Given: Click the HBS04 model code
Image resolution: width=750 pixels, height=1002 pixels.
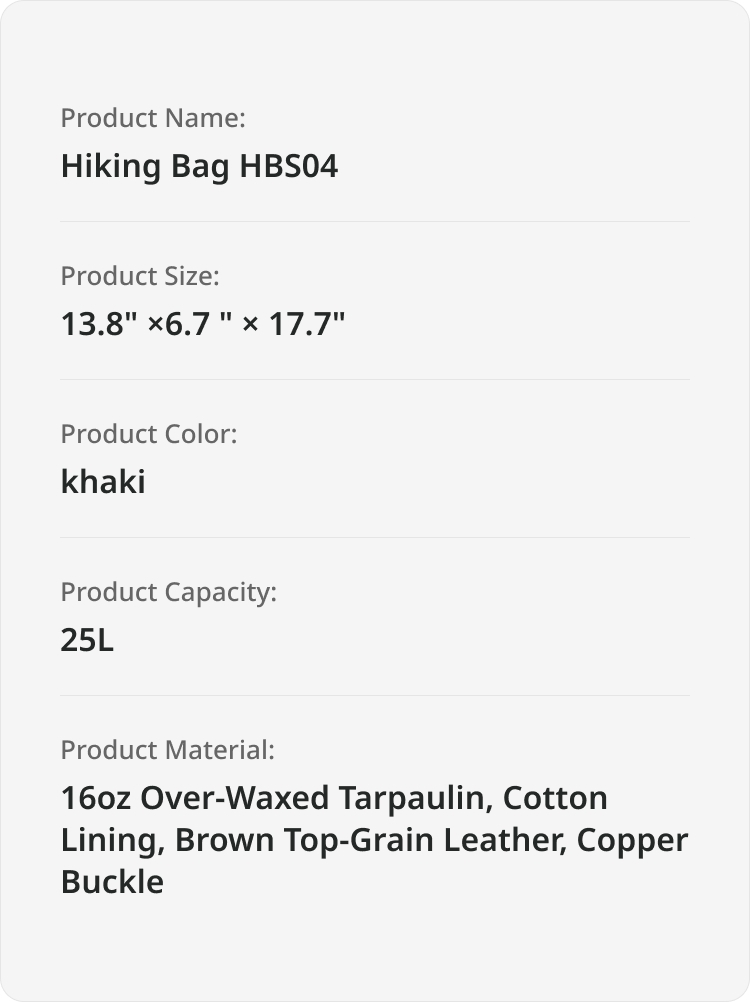Looking at the screenshot, I should [288, 166].
